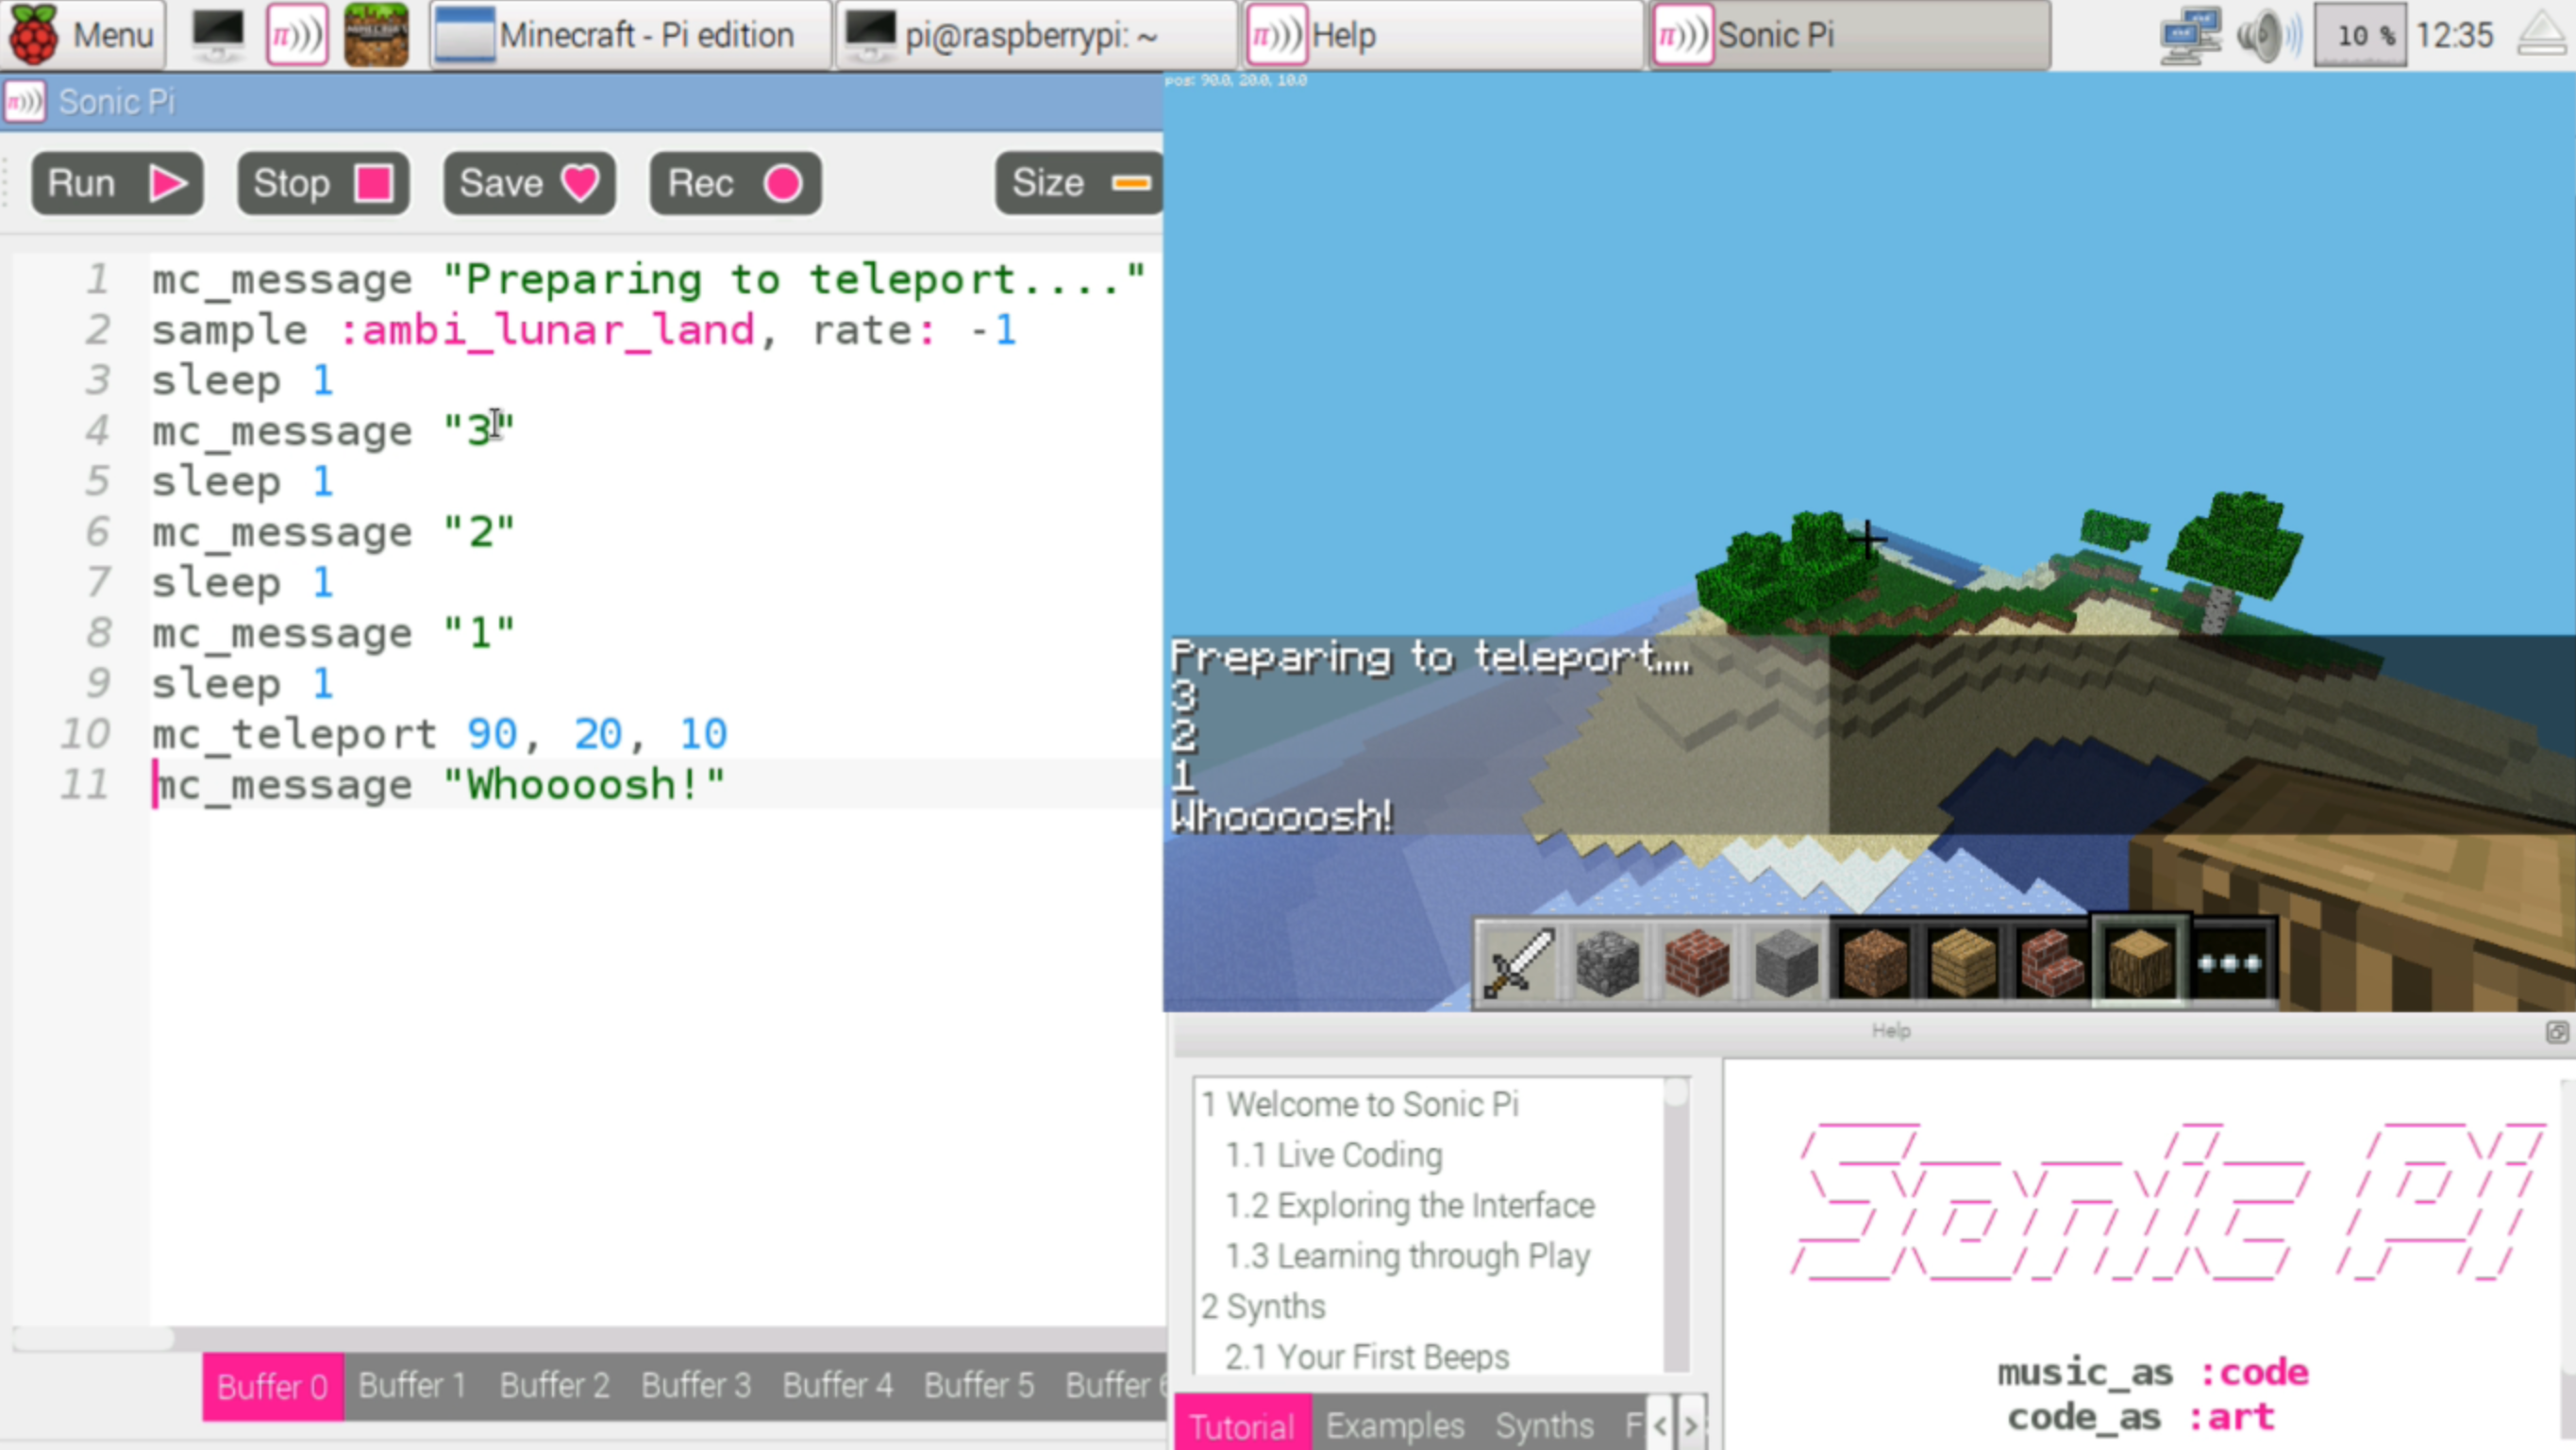The width and height of the screenshot is (2576, 1450).
Task: Switch to the Sonic Pi taskbar window
Action: (x=1850, y=35)
